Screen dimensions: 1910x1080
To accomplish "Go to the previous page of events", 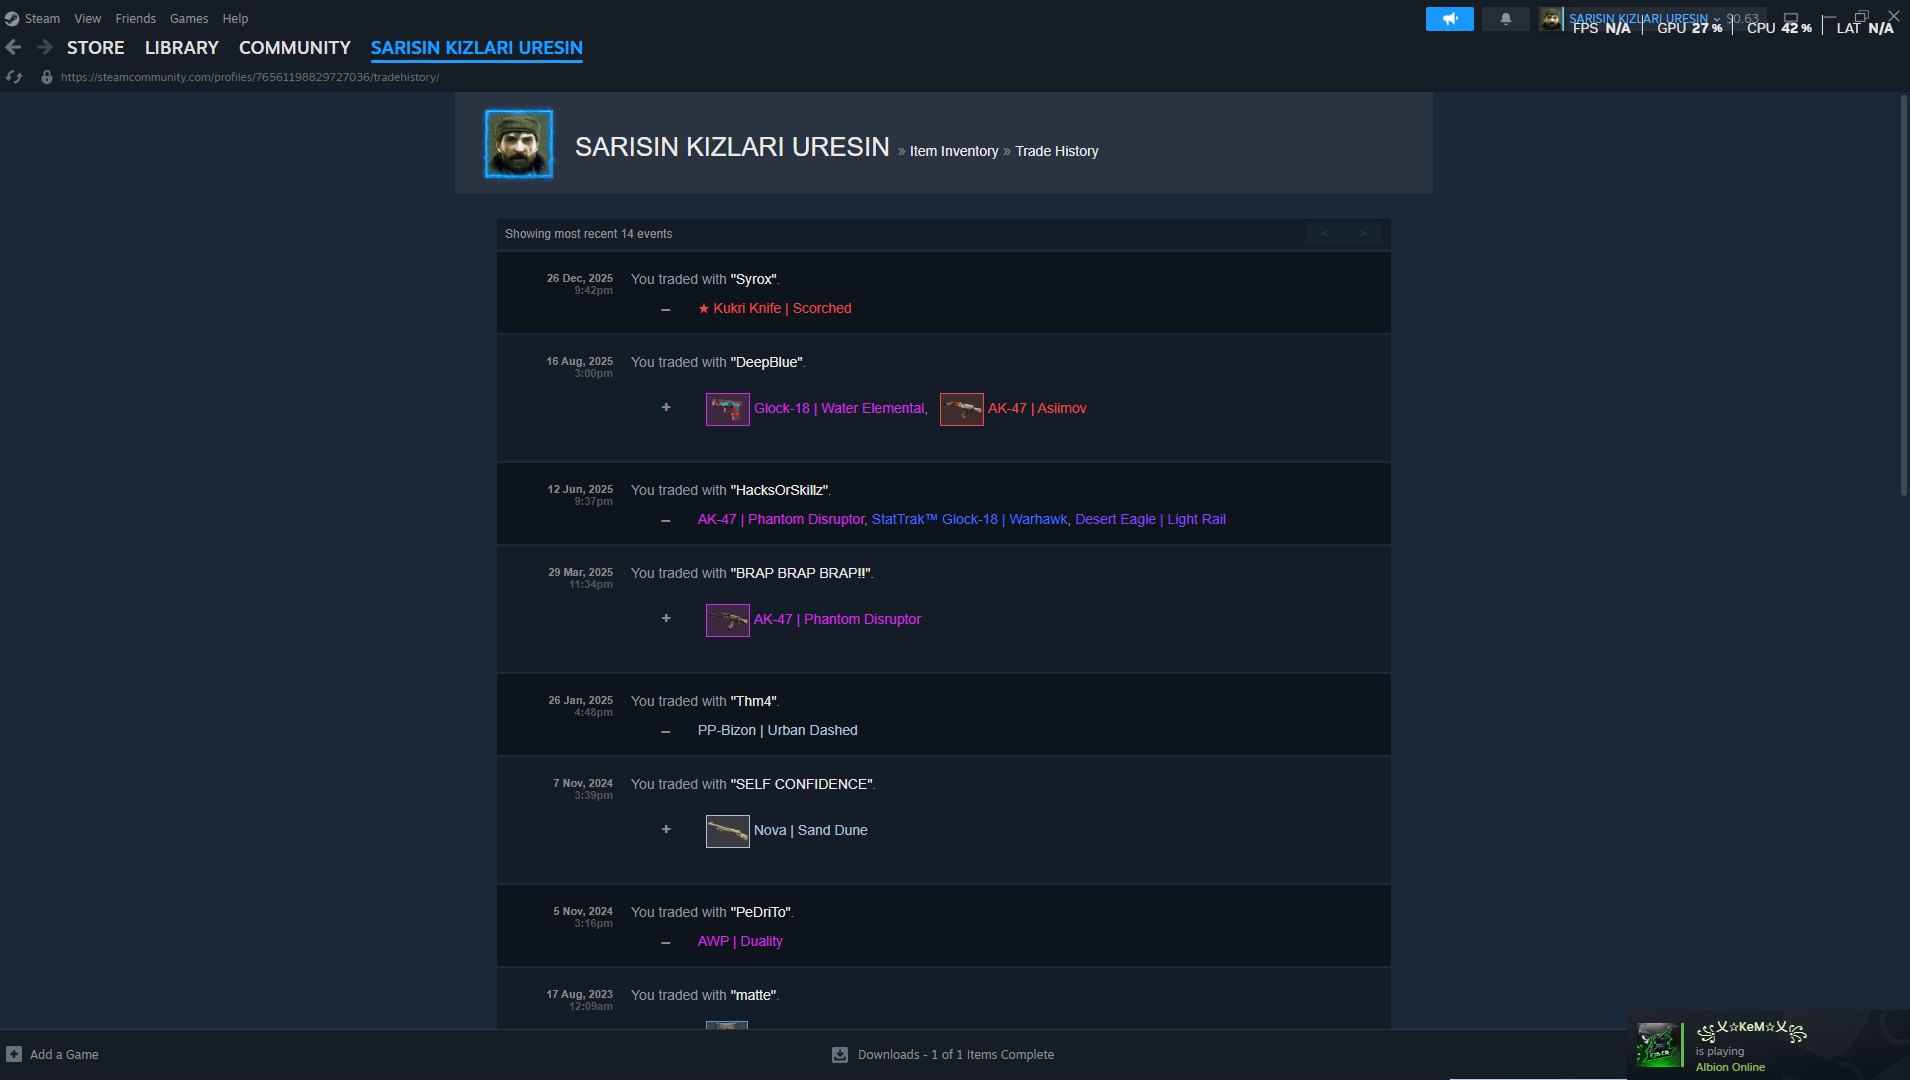I will pos(1325,234).
